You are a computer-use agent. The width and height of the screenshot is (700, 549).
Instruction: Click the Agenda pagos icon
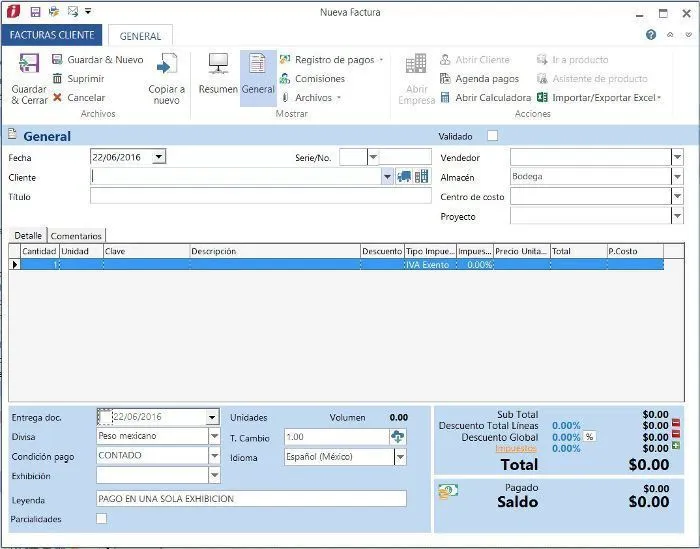pos(446,79)
